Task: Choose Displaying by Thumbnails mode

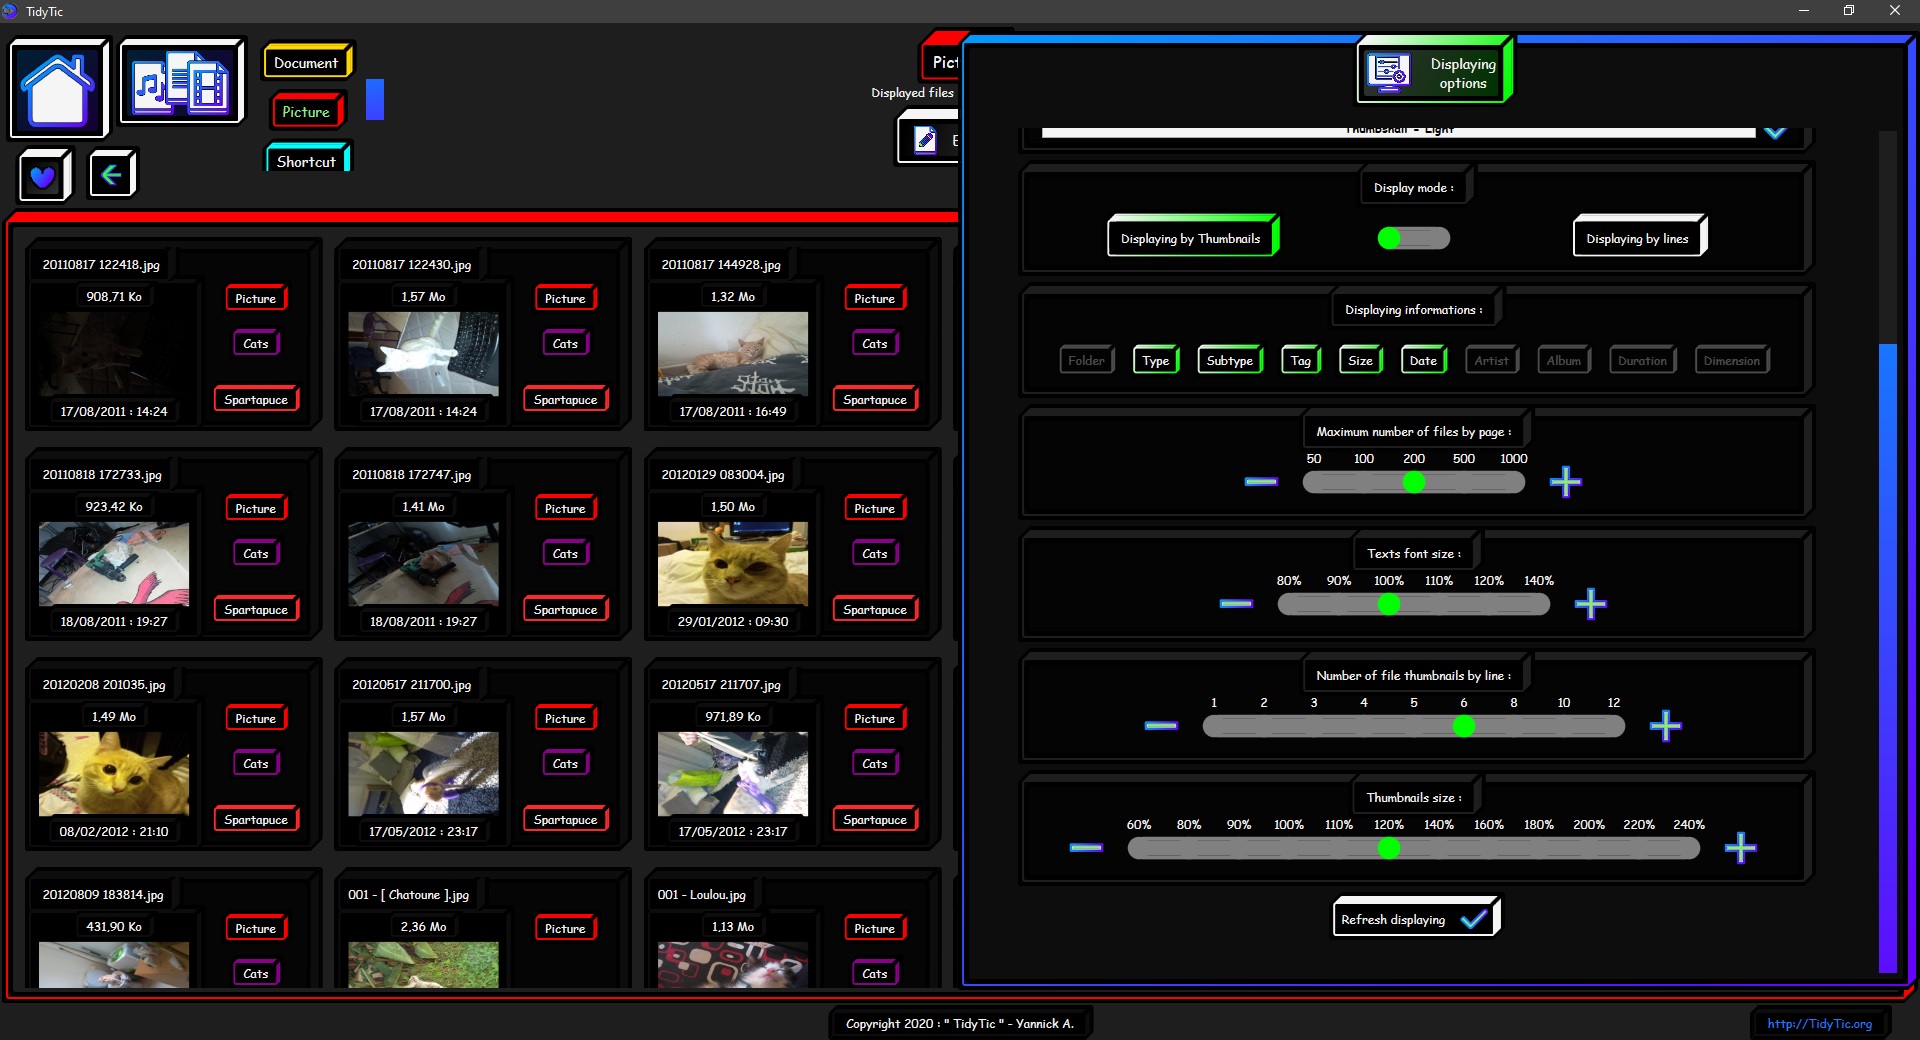Action: point(1192,238)
